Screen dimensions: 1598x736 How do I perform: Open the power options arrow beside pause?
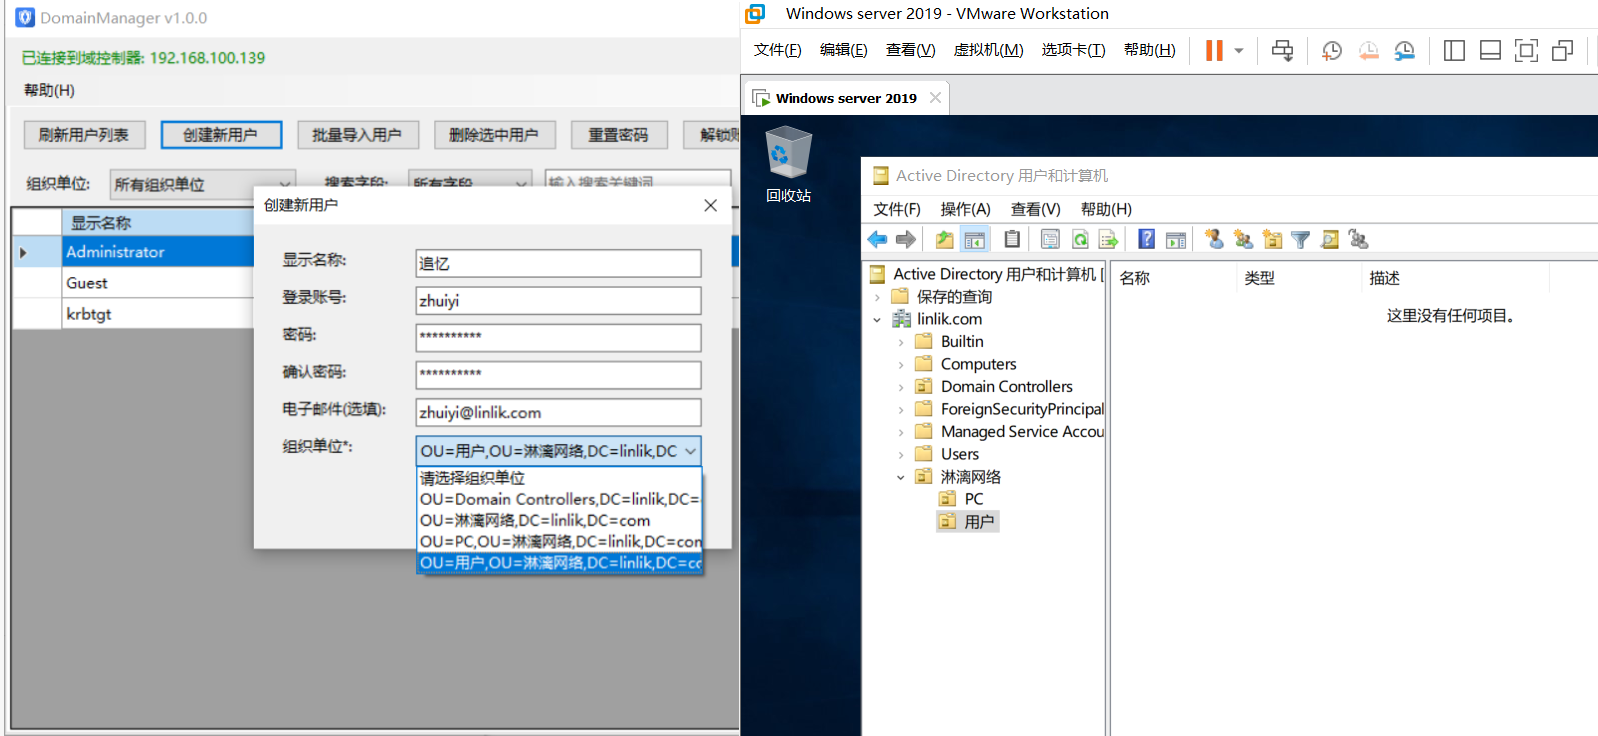pyautogui.click(x=1239, y=50)
